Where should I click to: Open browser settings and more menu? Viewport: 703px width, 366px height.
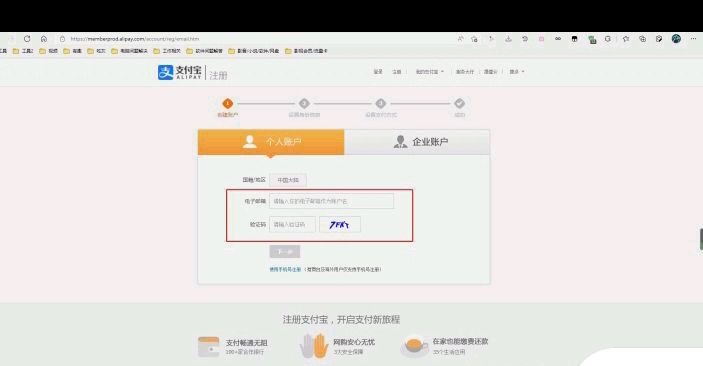(693, 39)
